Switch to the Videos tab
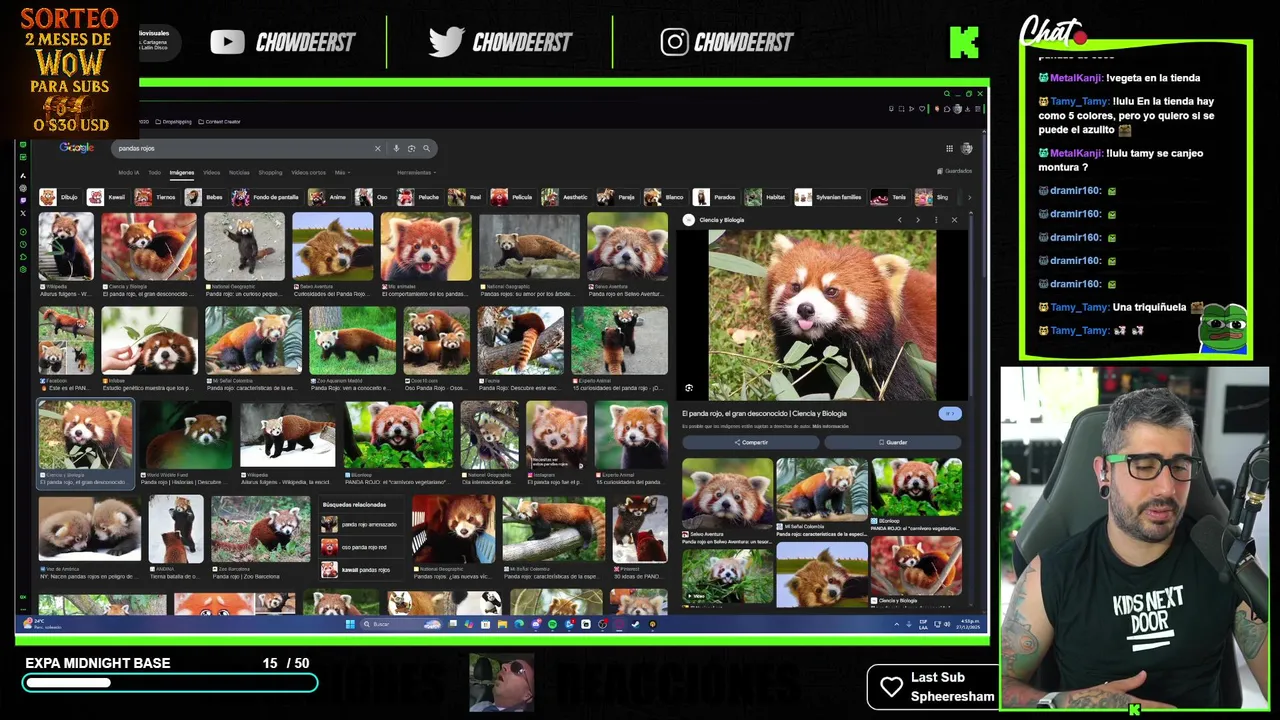 click(211, 172)
